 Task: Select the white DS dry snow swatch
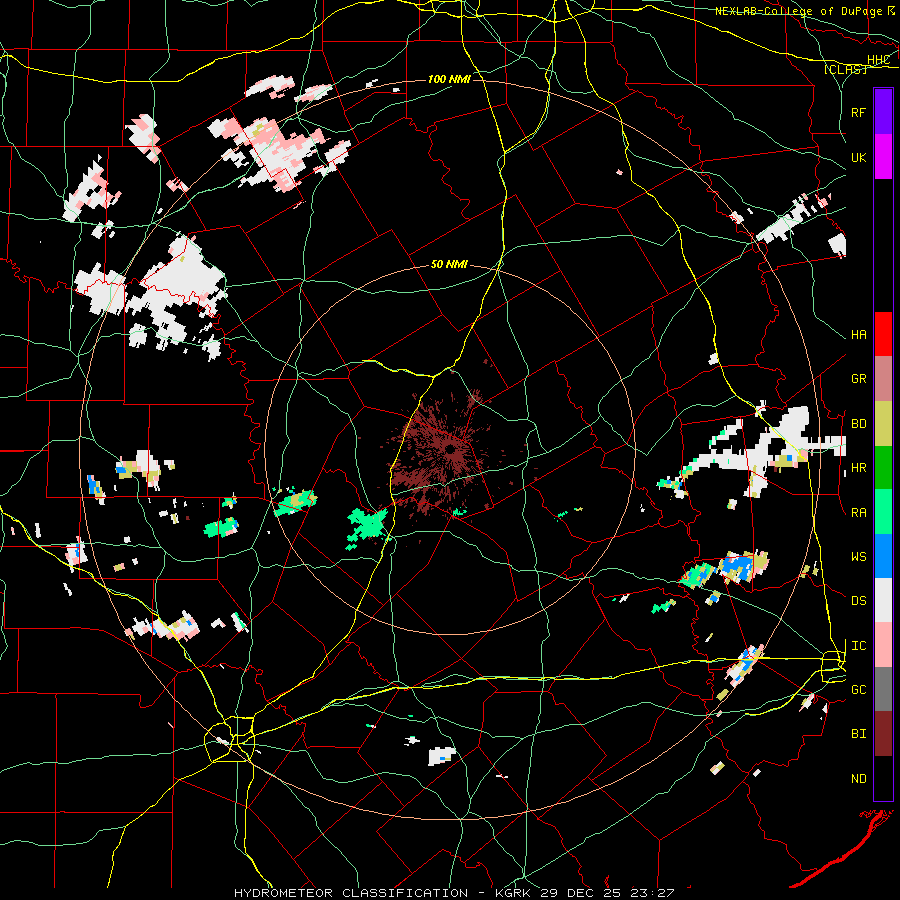[x=883, y=600]
